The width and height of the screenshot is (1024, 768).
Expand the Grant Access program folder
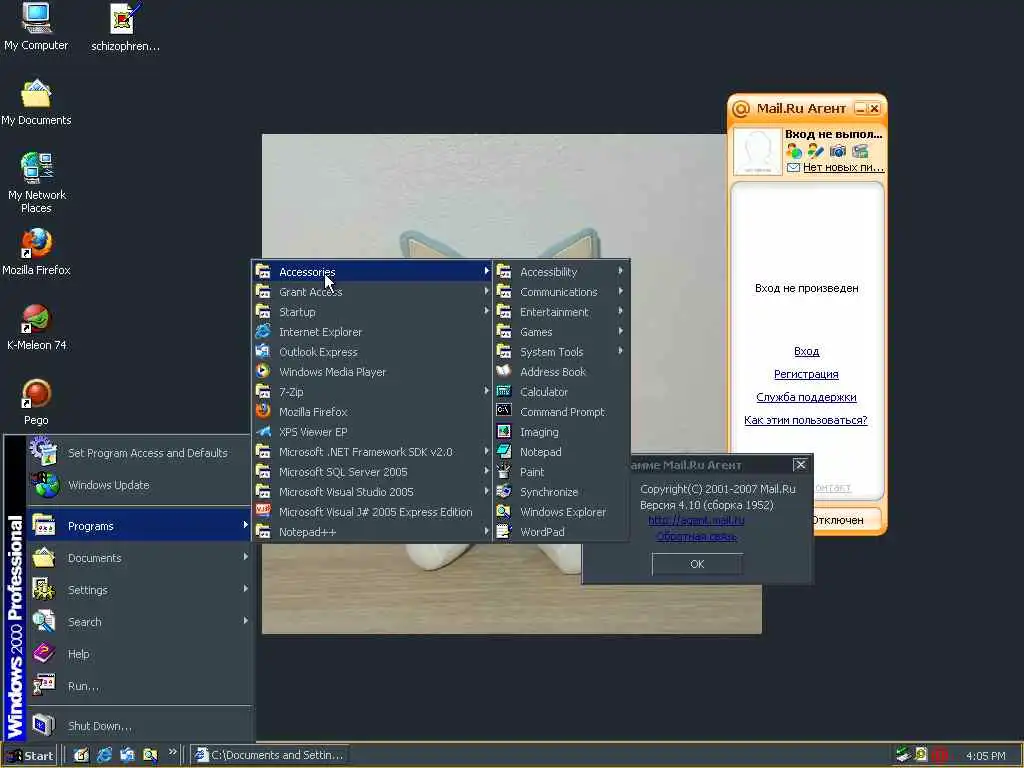[372, 292]
